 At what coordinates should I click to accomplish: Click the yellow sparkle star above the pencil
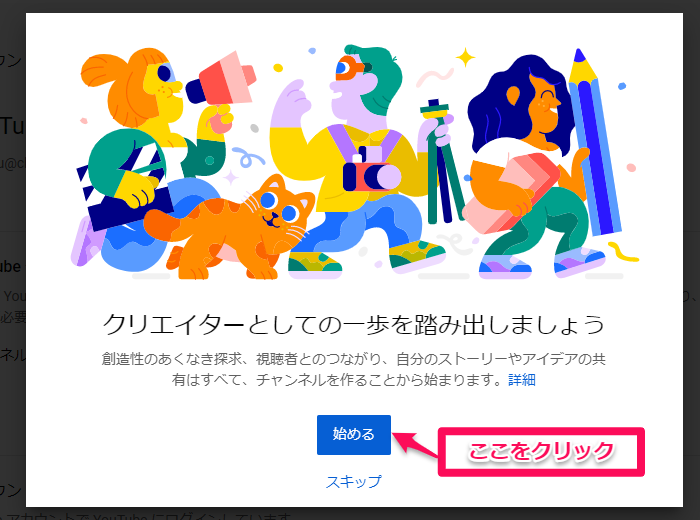tap(465, 57)
